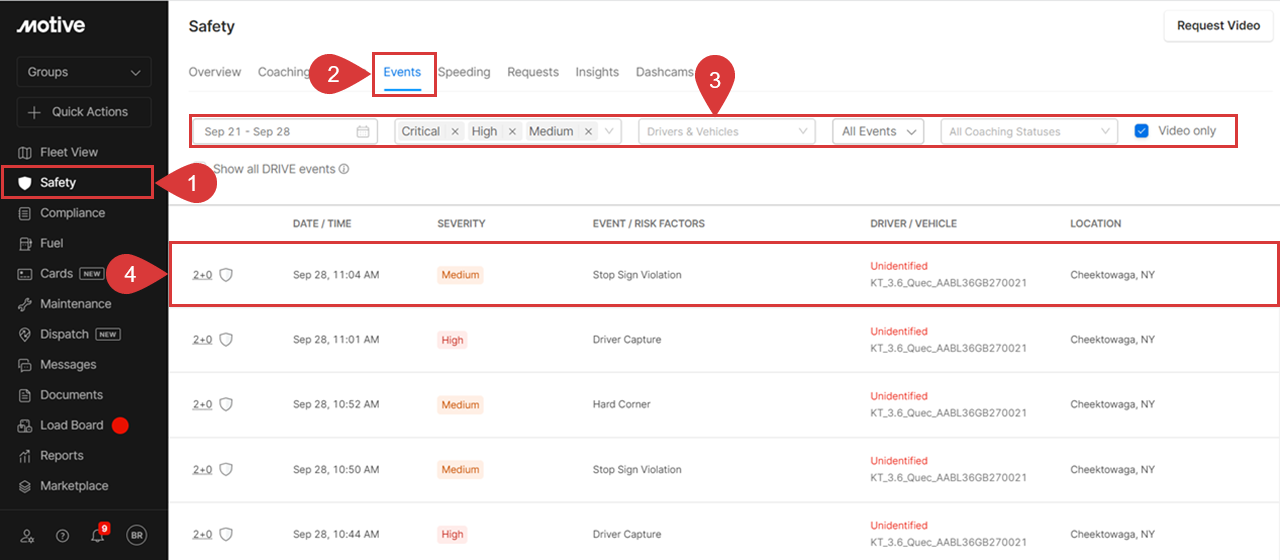
Task: Open the All Events dropdown
Action: click(878, 131)
